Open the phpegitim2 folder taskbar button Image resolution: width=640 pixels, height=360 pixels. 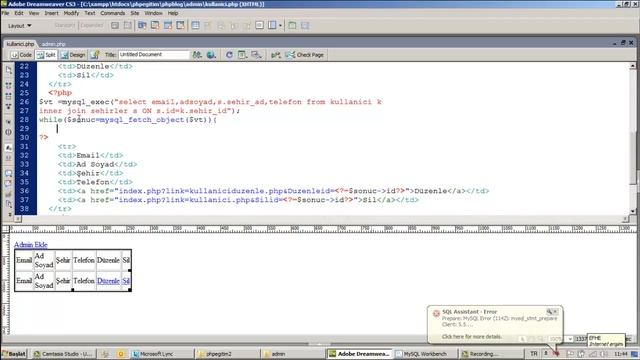pyautogui.click(x=227, y=354)
